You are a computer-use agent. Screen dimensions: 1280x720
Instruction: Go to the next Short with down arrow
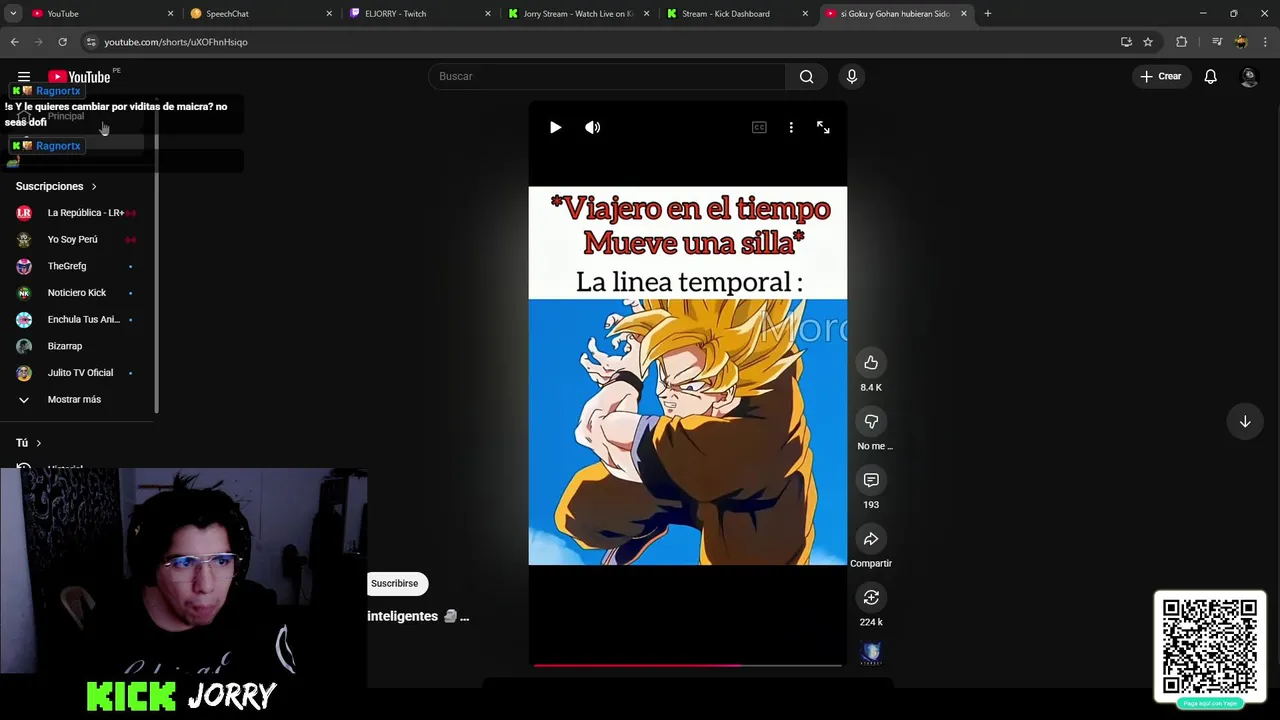(x=1245, y=422)
